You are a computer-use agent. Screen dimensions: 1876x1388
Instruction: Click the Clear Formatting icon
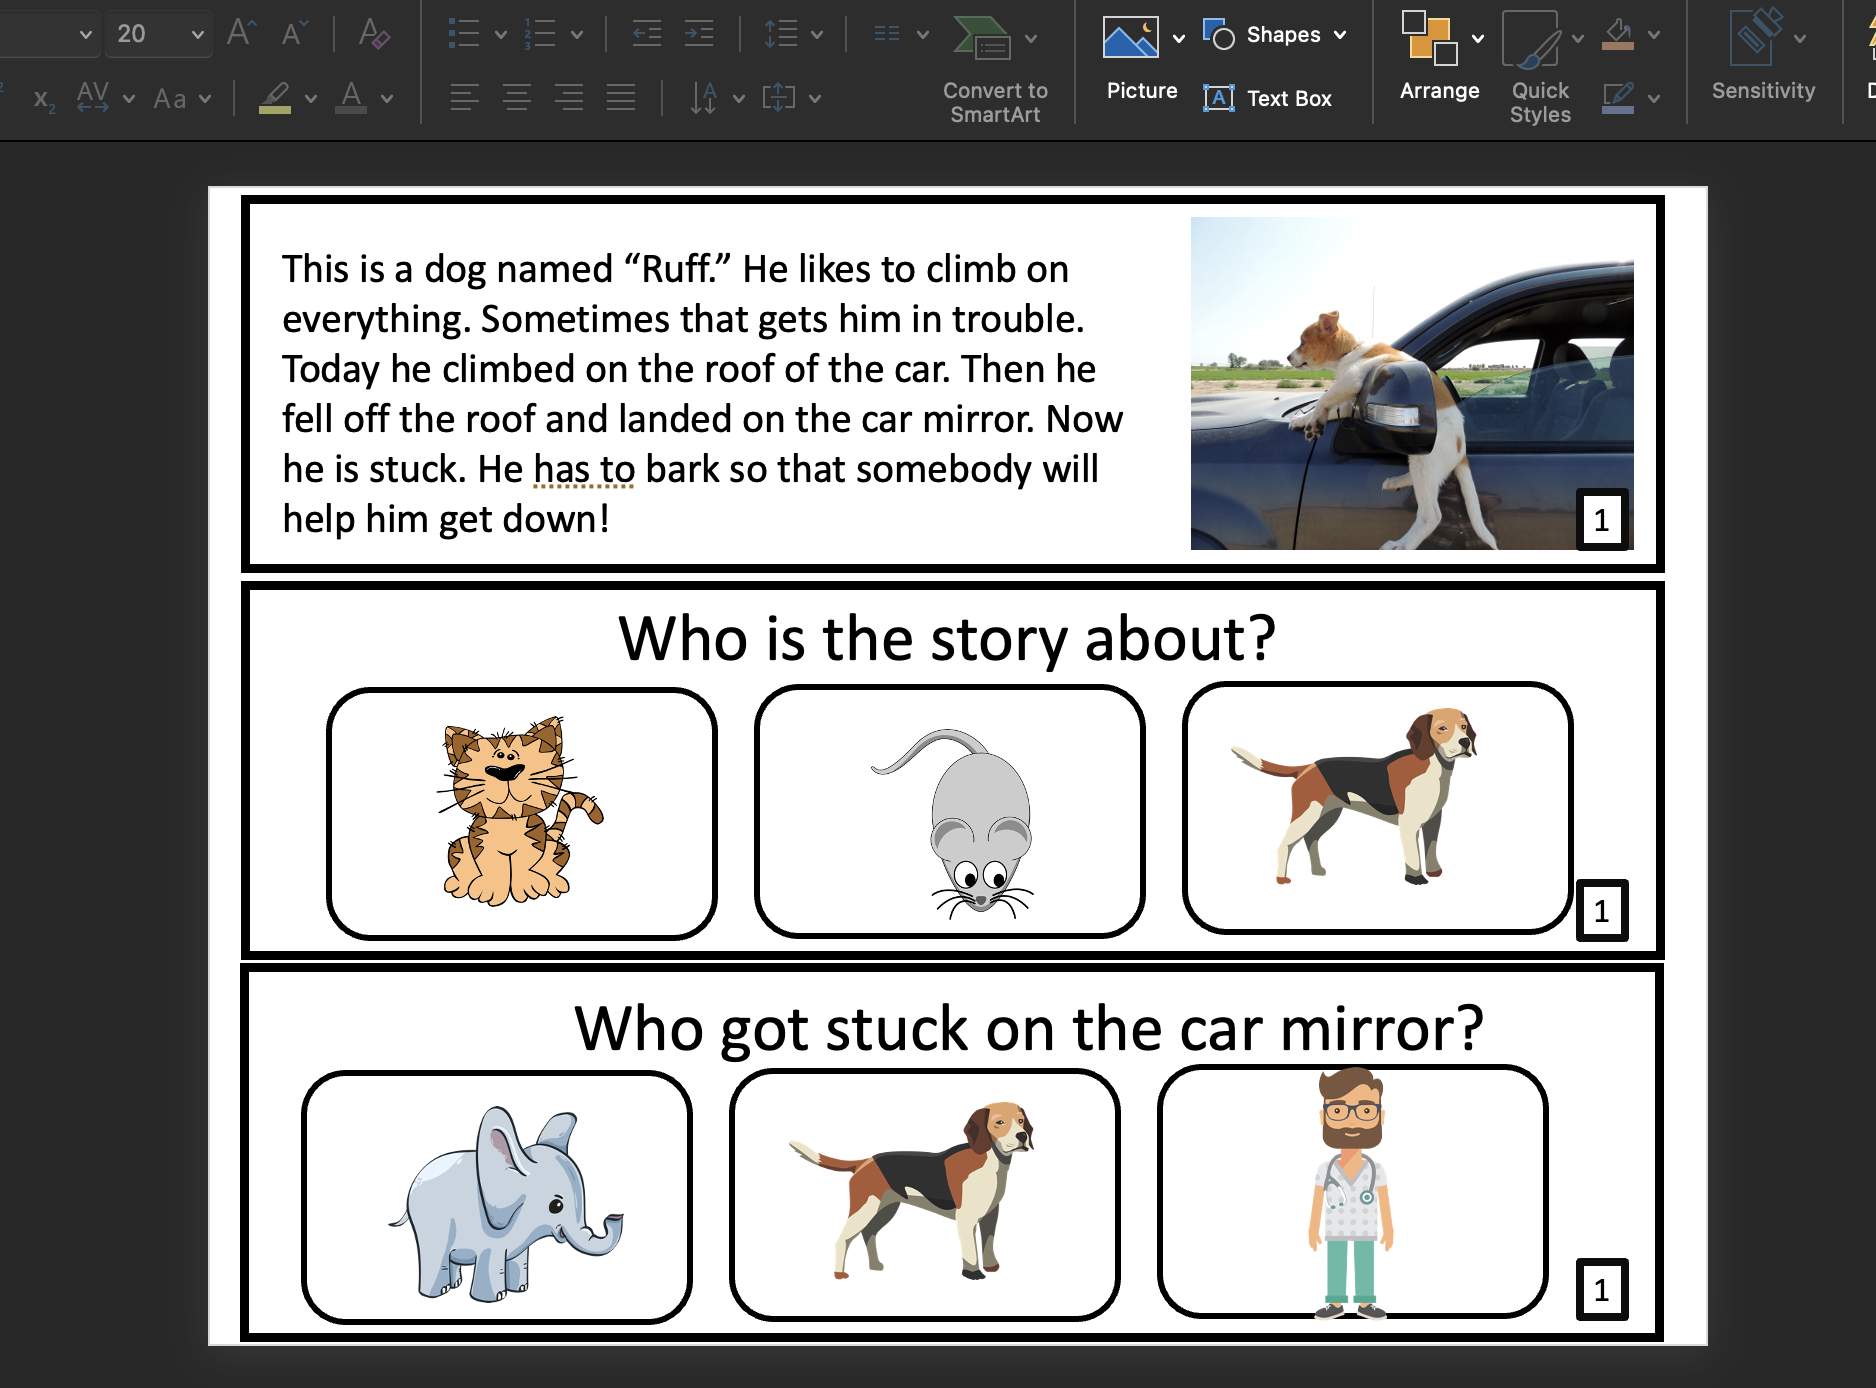point(374,33)
